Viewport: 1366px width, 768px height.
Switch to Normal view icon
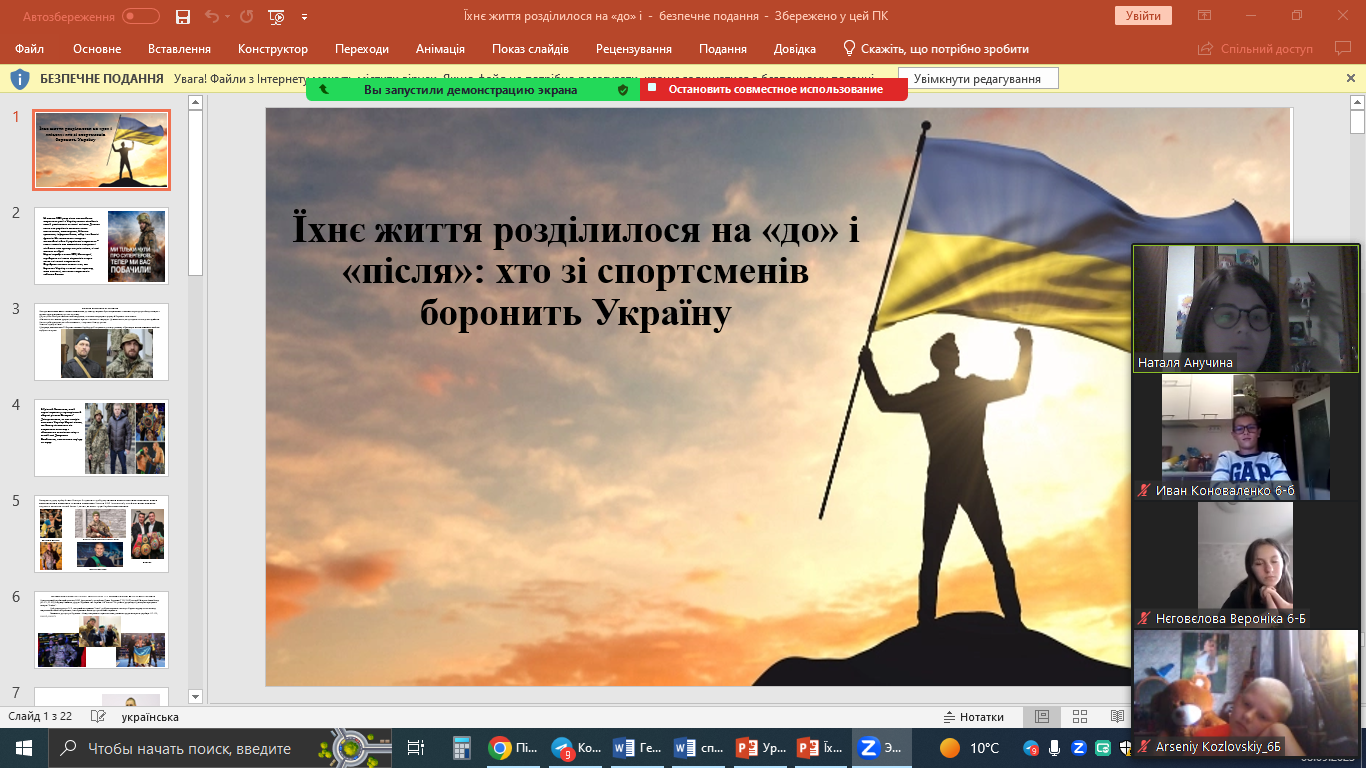[x=1041, y=717]
